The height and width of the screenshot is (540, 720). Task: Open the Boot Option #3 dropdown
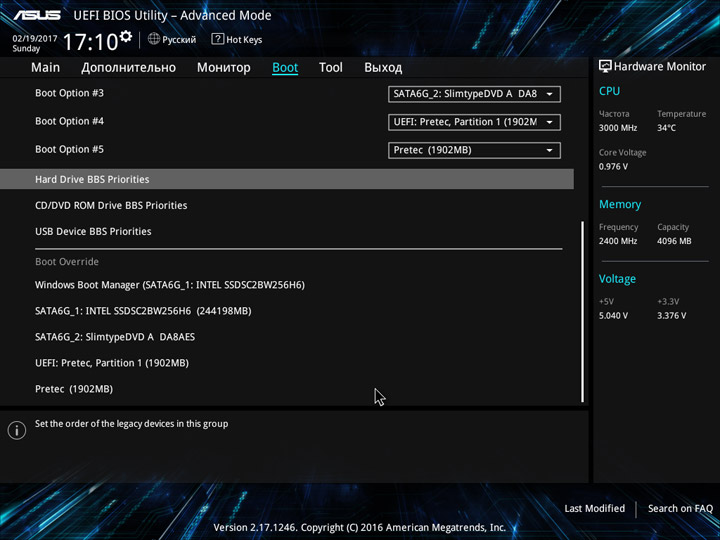[474, 94]
